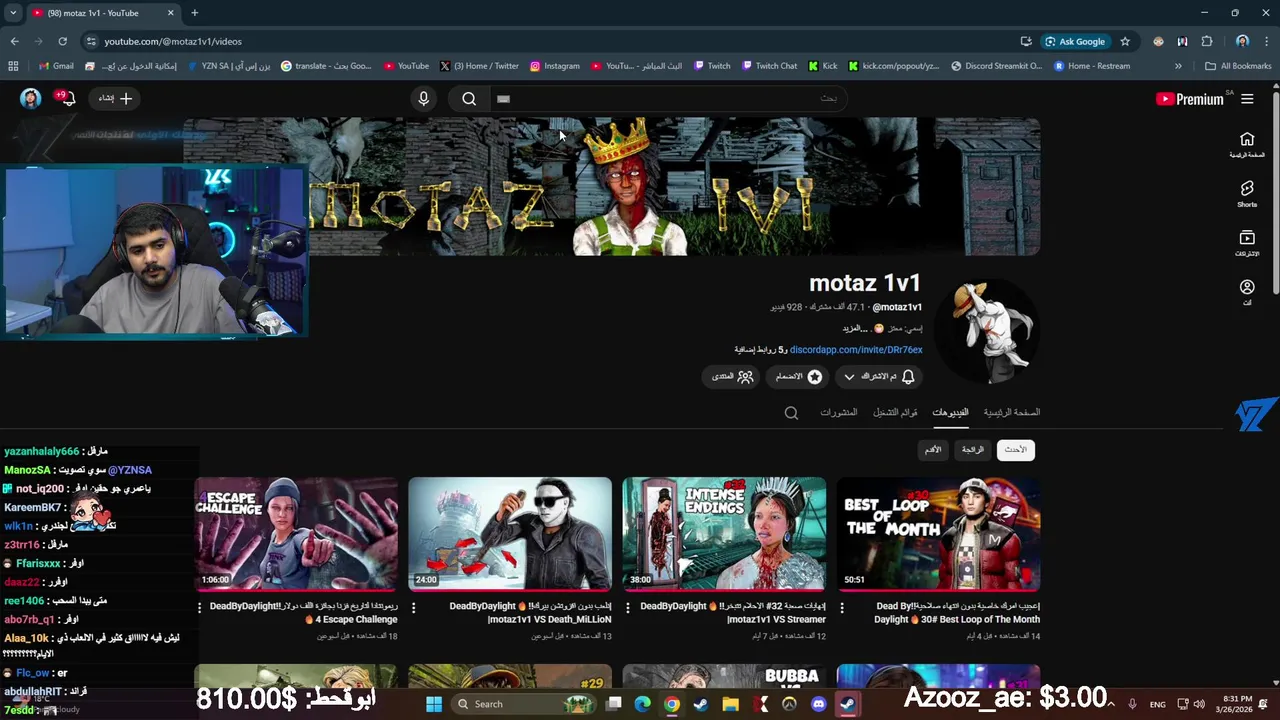This screenshot has width=1280, height=720.
Task: Open File Explorer from the taskbar
Action: 730,704
